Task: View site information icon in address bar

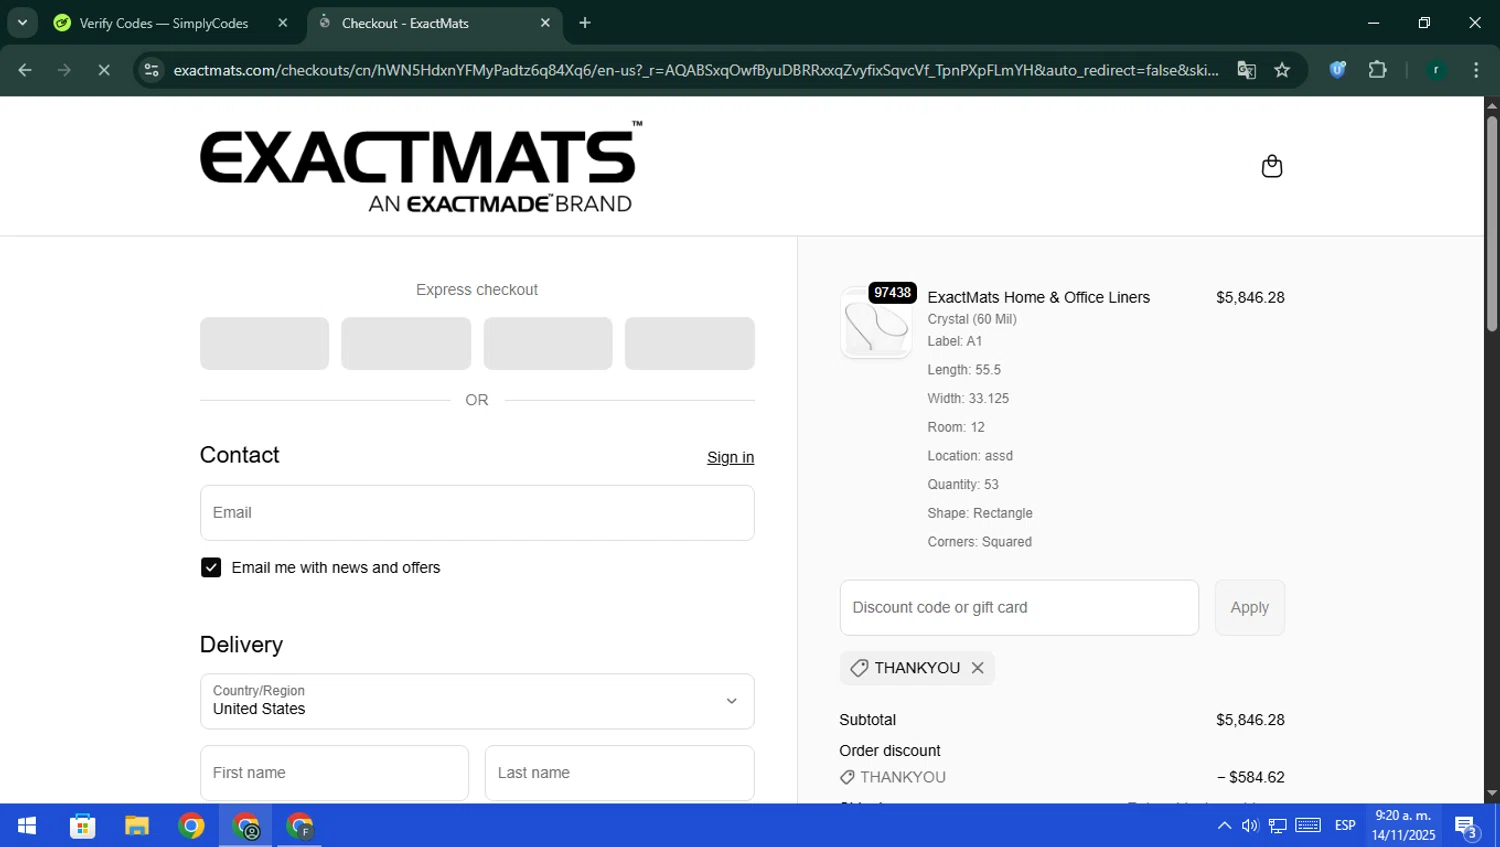Action: pos(151,70)
